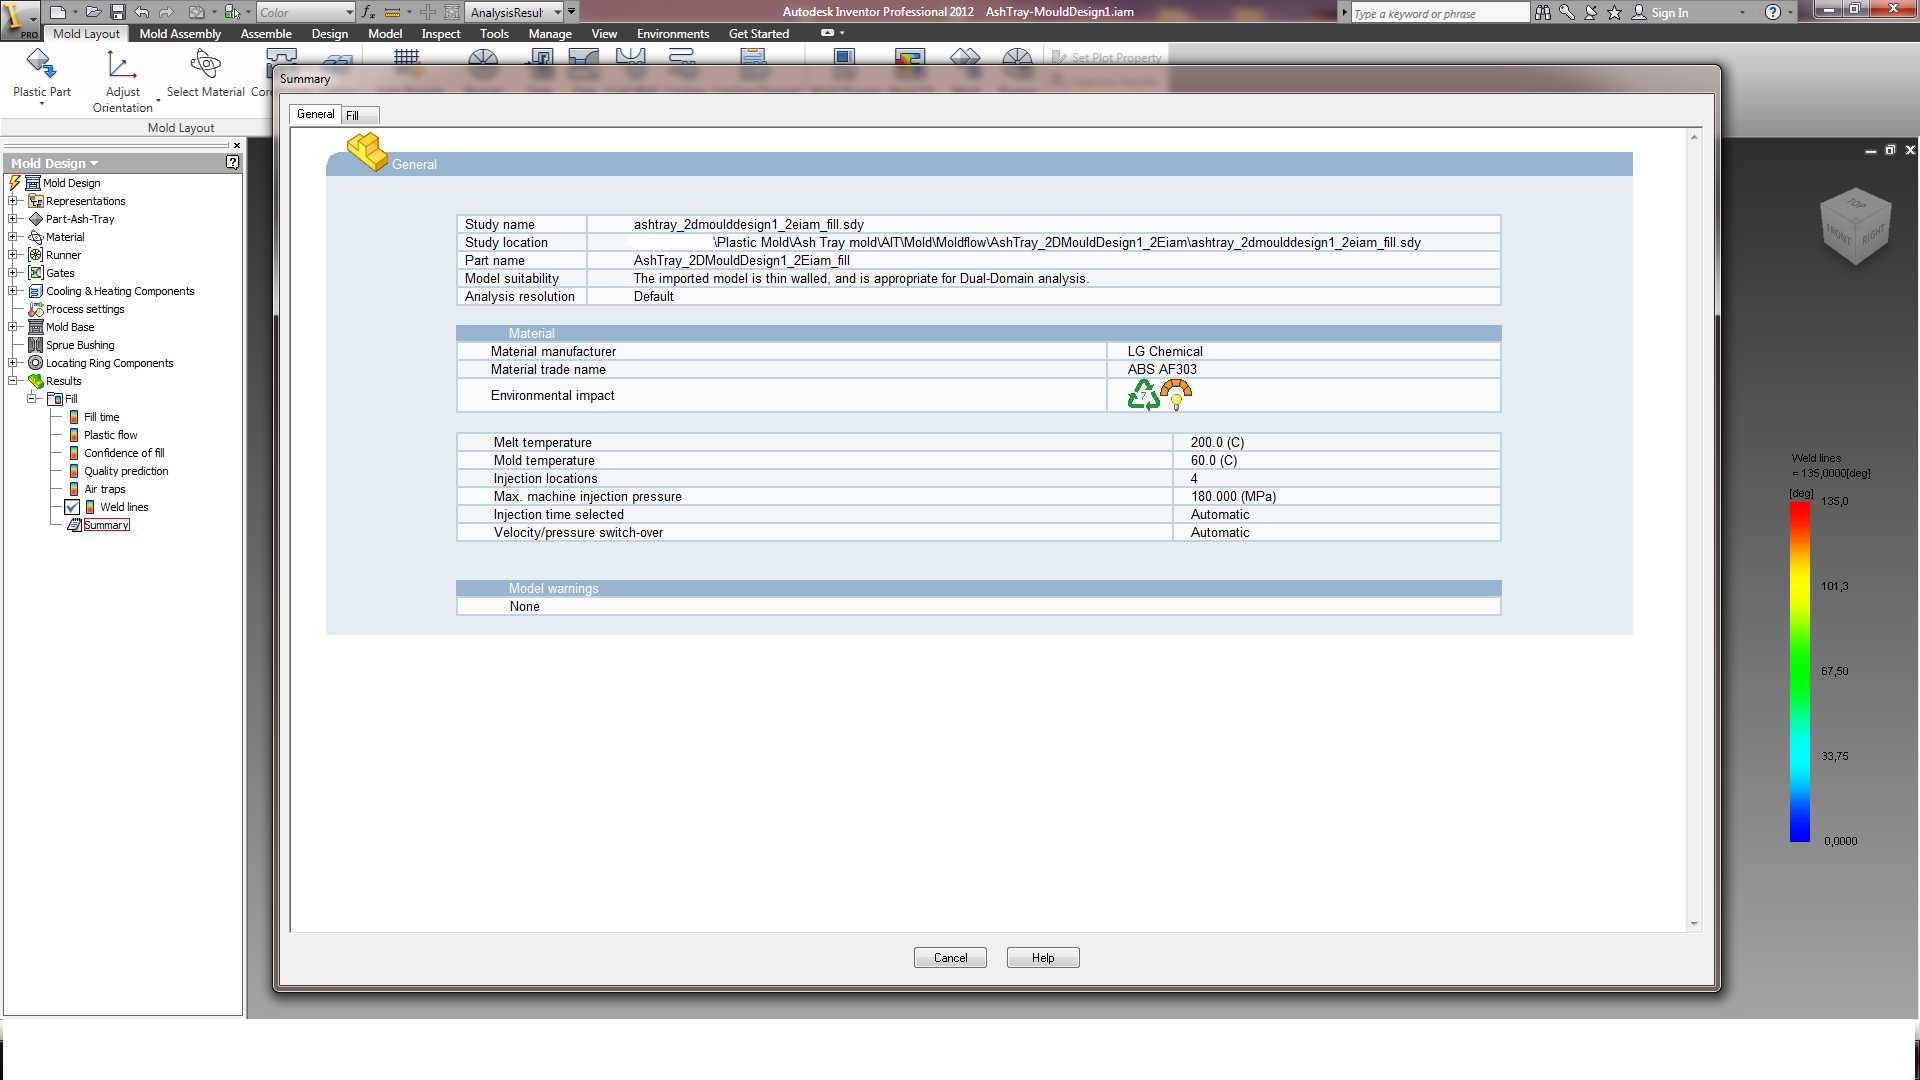Click the Redo arrow icon

[x=167, y=12]
